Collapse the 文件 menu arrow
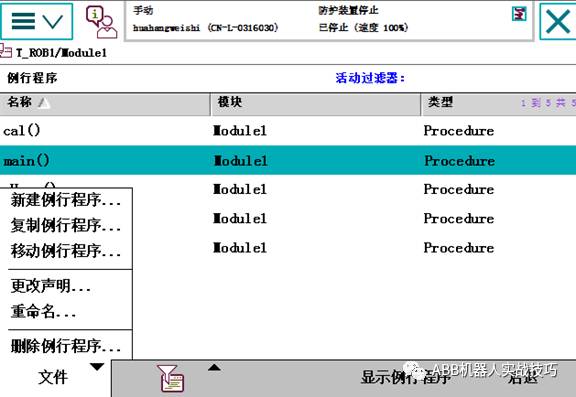Viewport: 576px width, 397px height. tap(97, 367)
